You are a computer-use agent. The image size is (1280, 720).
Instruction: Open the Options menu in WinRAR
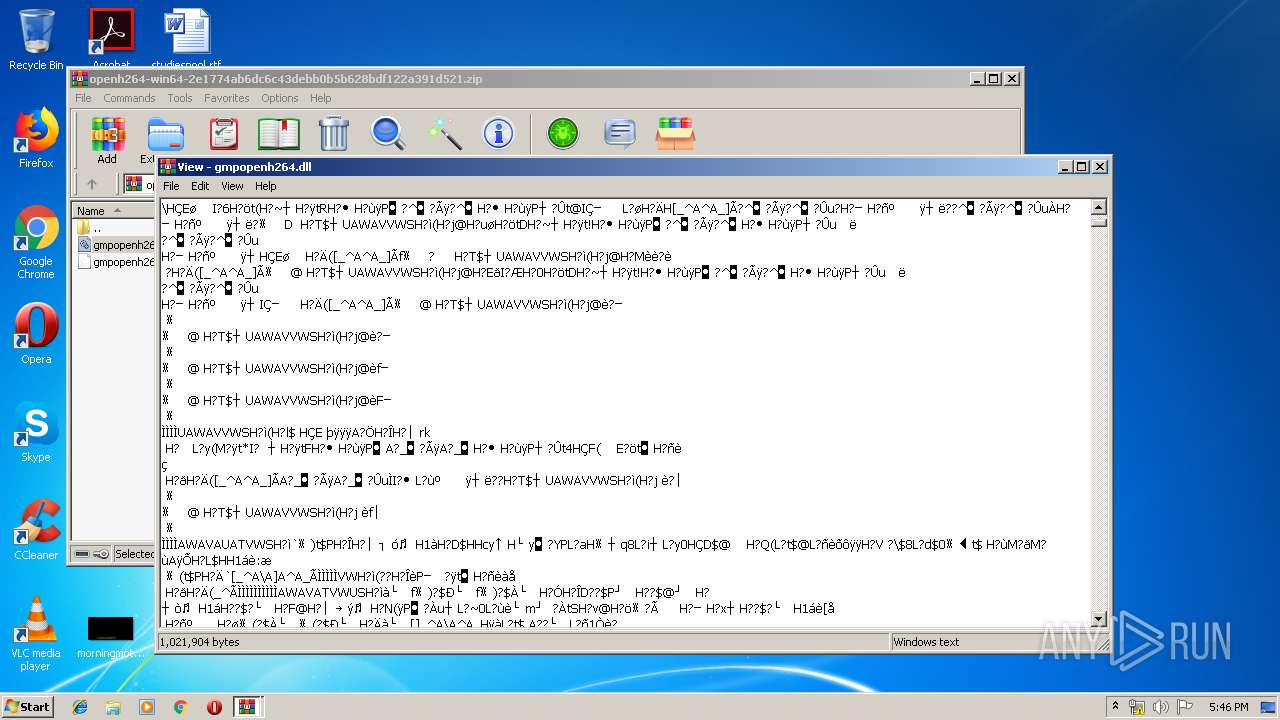click(280, 98)
